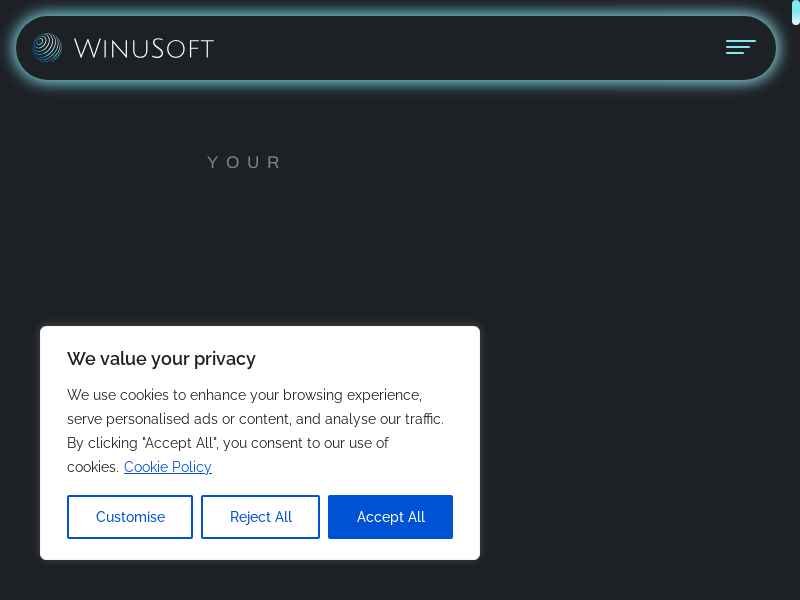This screenshot has width=800, height=600.
Task: Click the "YOUR" hero heading text
Action: pos(245,162)
